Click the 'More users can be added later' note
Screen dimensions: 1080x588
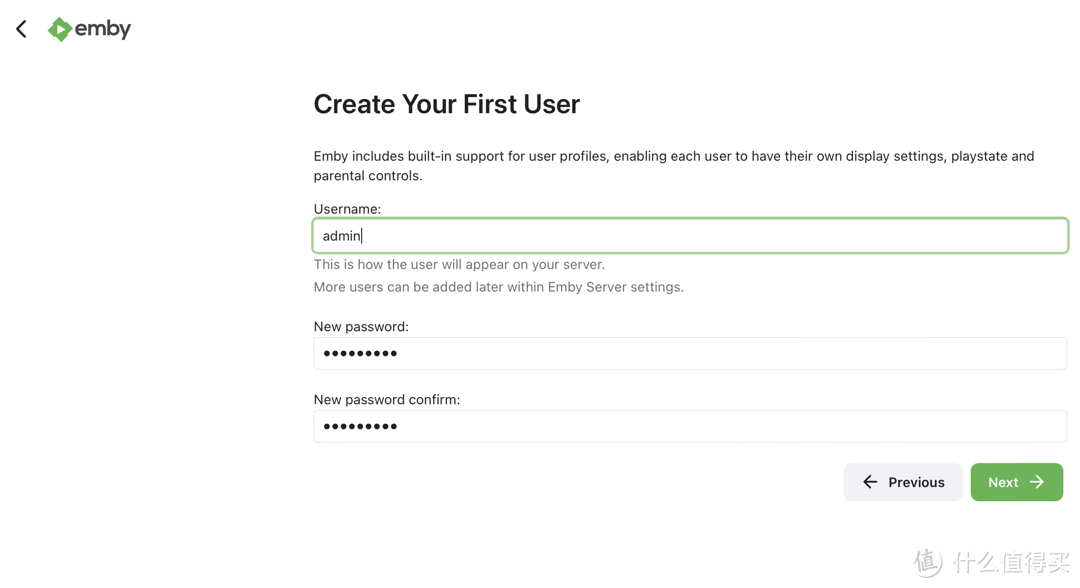[498, 287]
